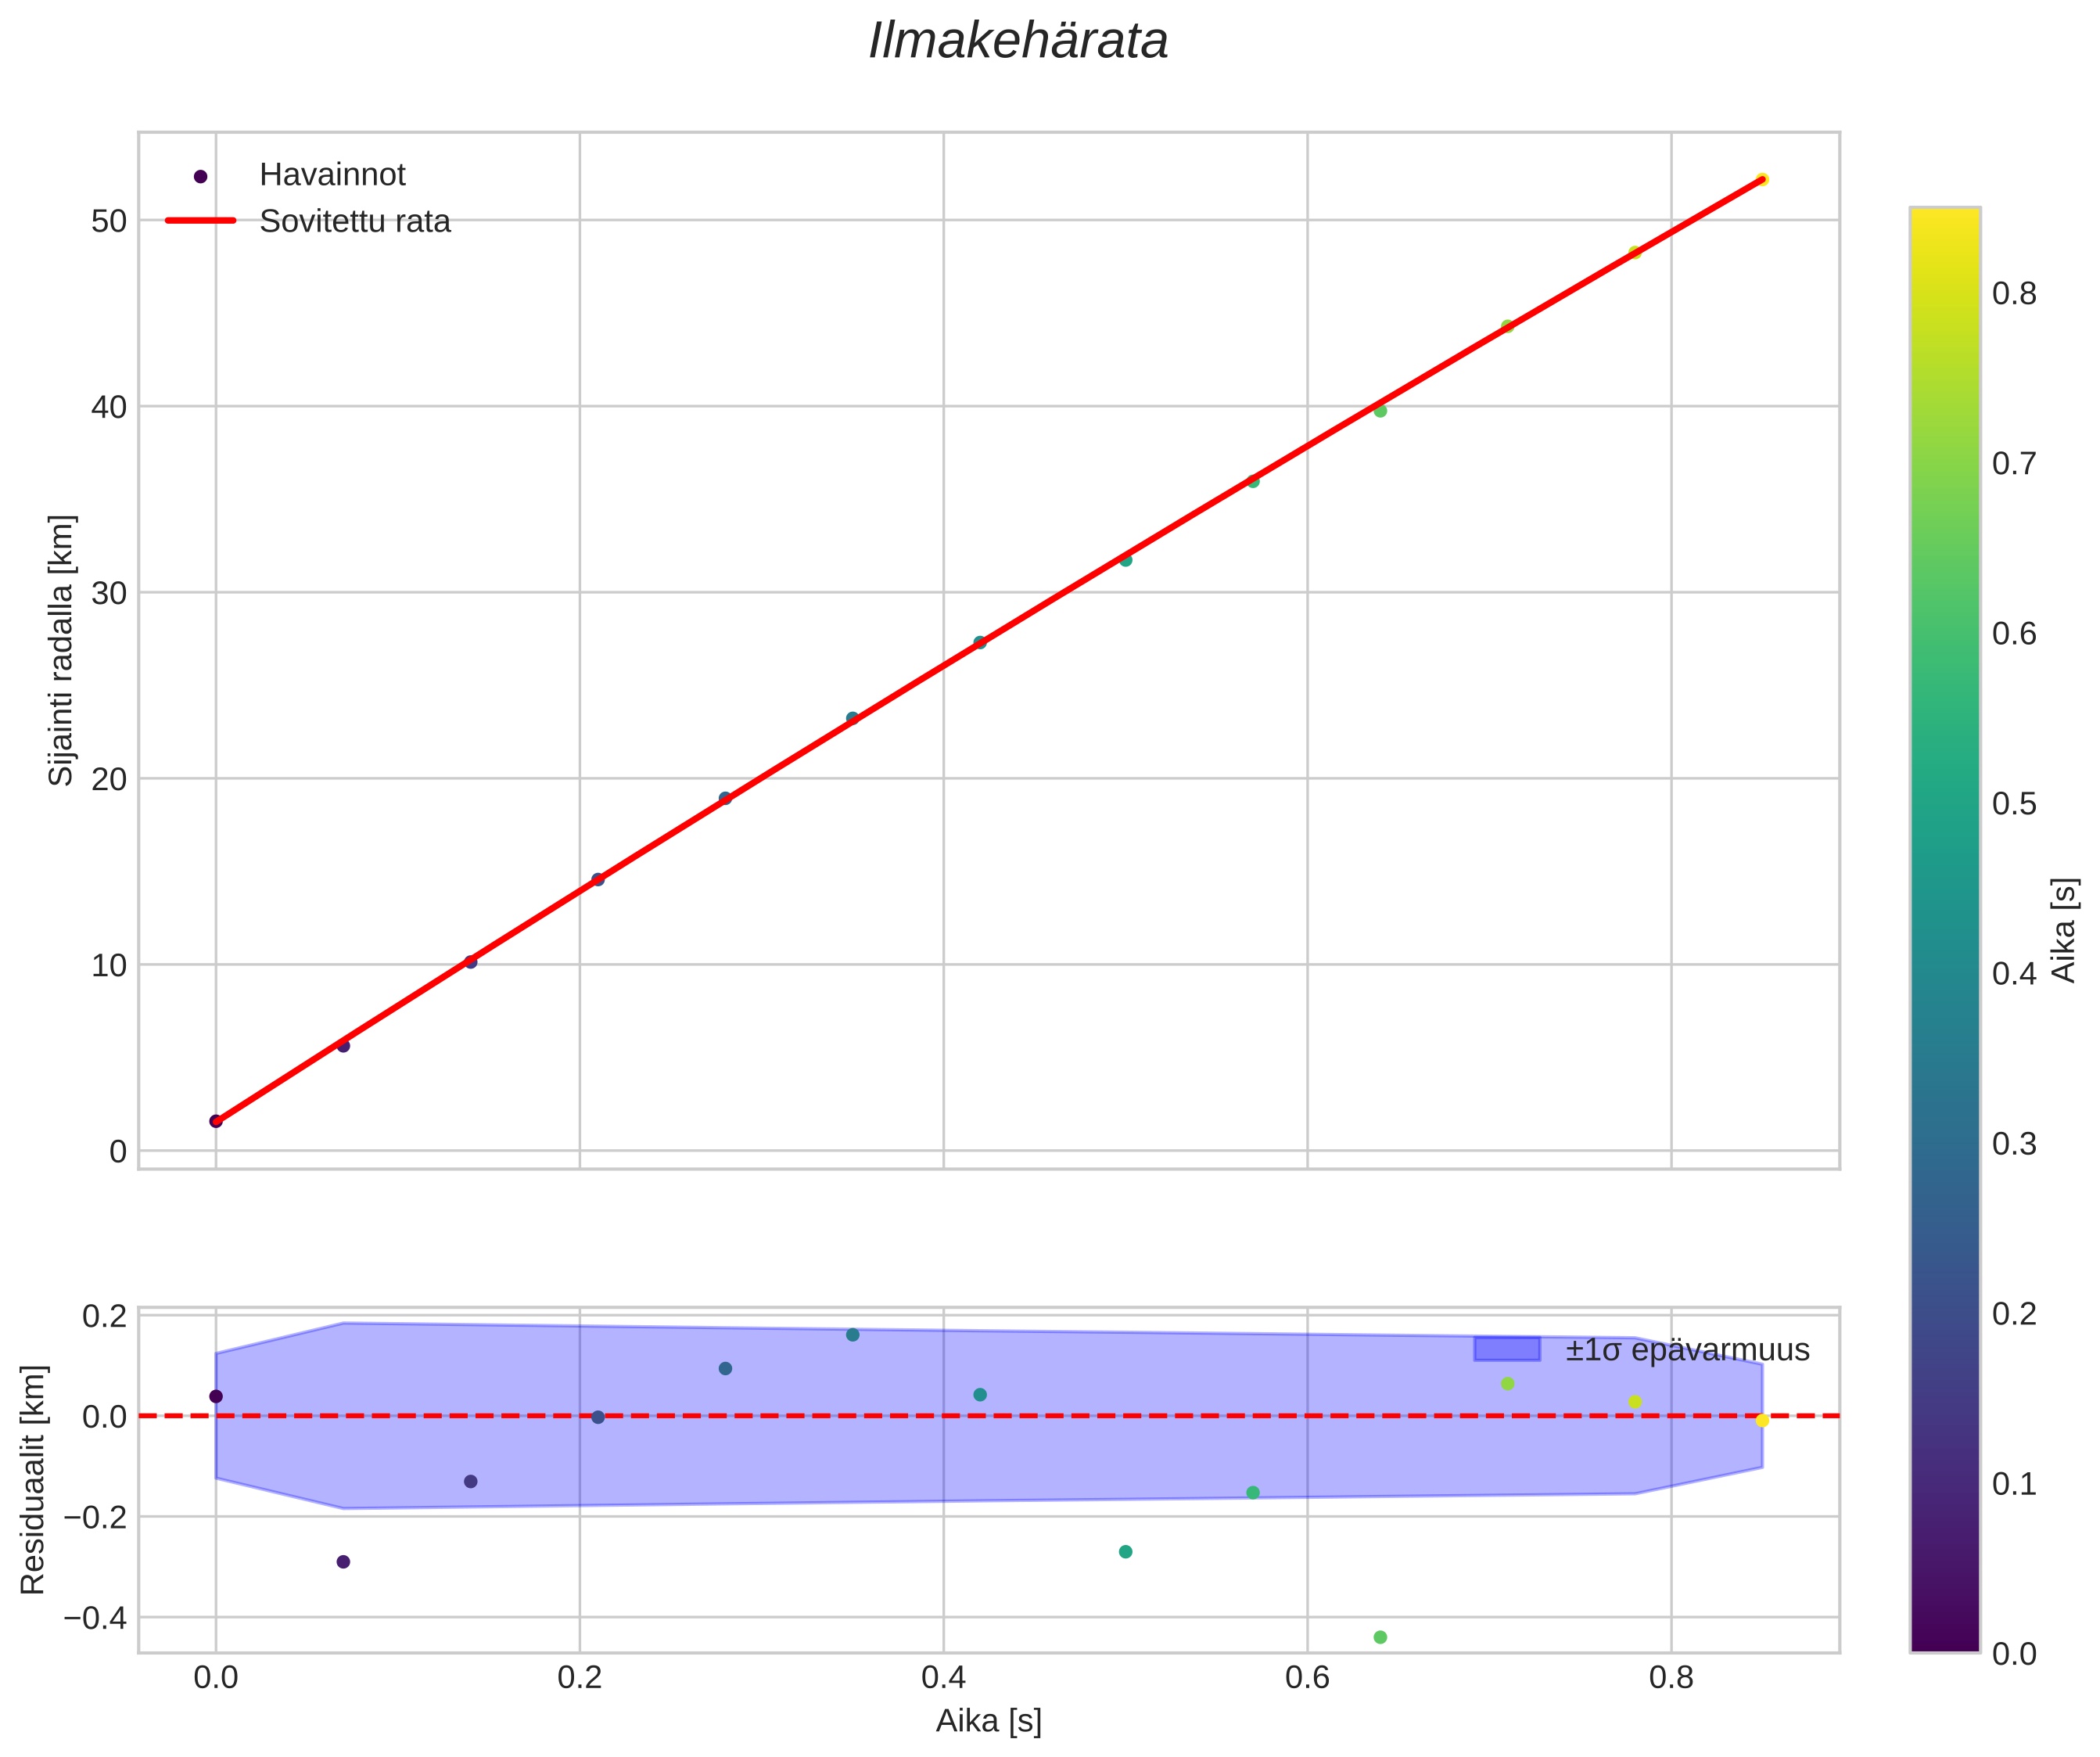The height and width of the screenshot is (1757, 2100).
Task: Click the residual point near −0.29 km
Action: tap(343, 1562)
